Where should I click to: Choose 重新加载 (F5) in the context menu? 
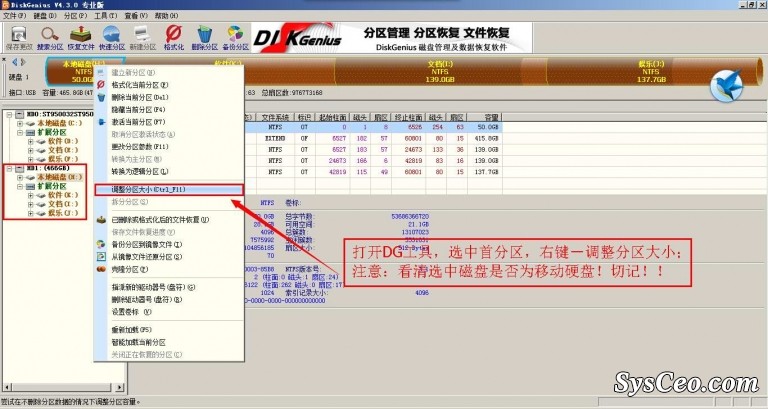169,330
